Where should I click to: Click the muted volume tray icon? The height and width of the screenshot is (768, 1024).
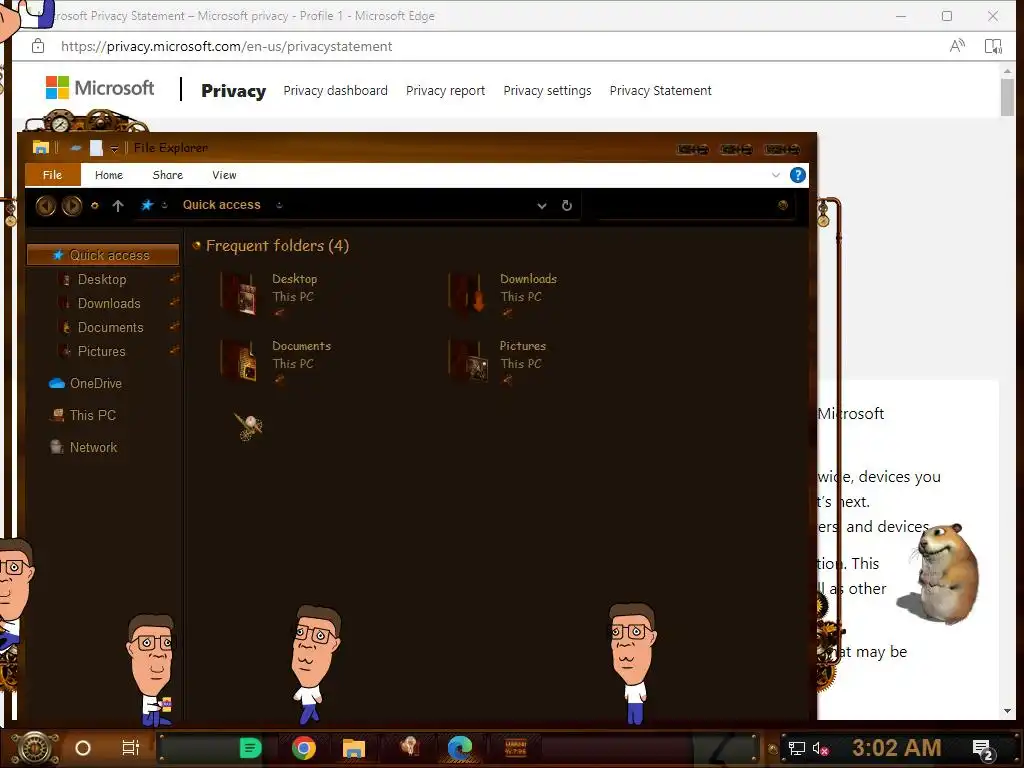[820, 749]
